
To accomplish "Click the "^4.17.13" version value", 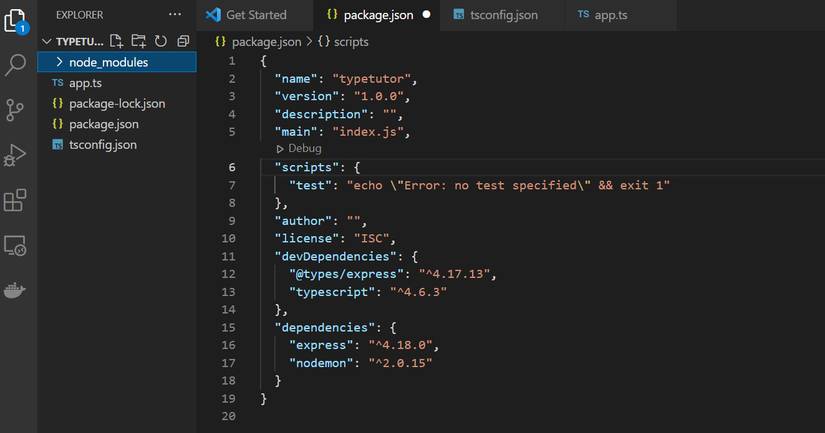I will click(x=454, y=274).
